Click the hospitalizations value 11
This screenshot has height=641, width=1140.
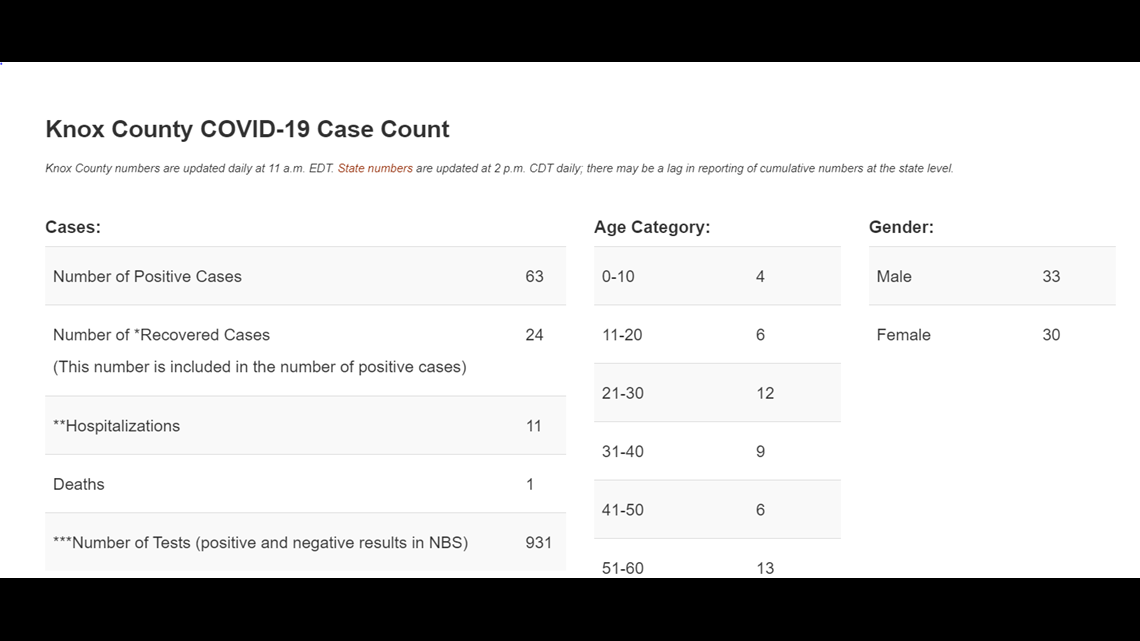(534, 427)
